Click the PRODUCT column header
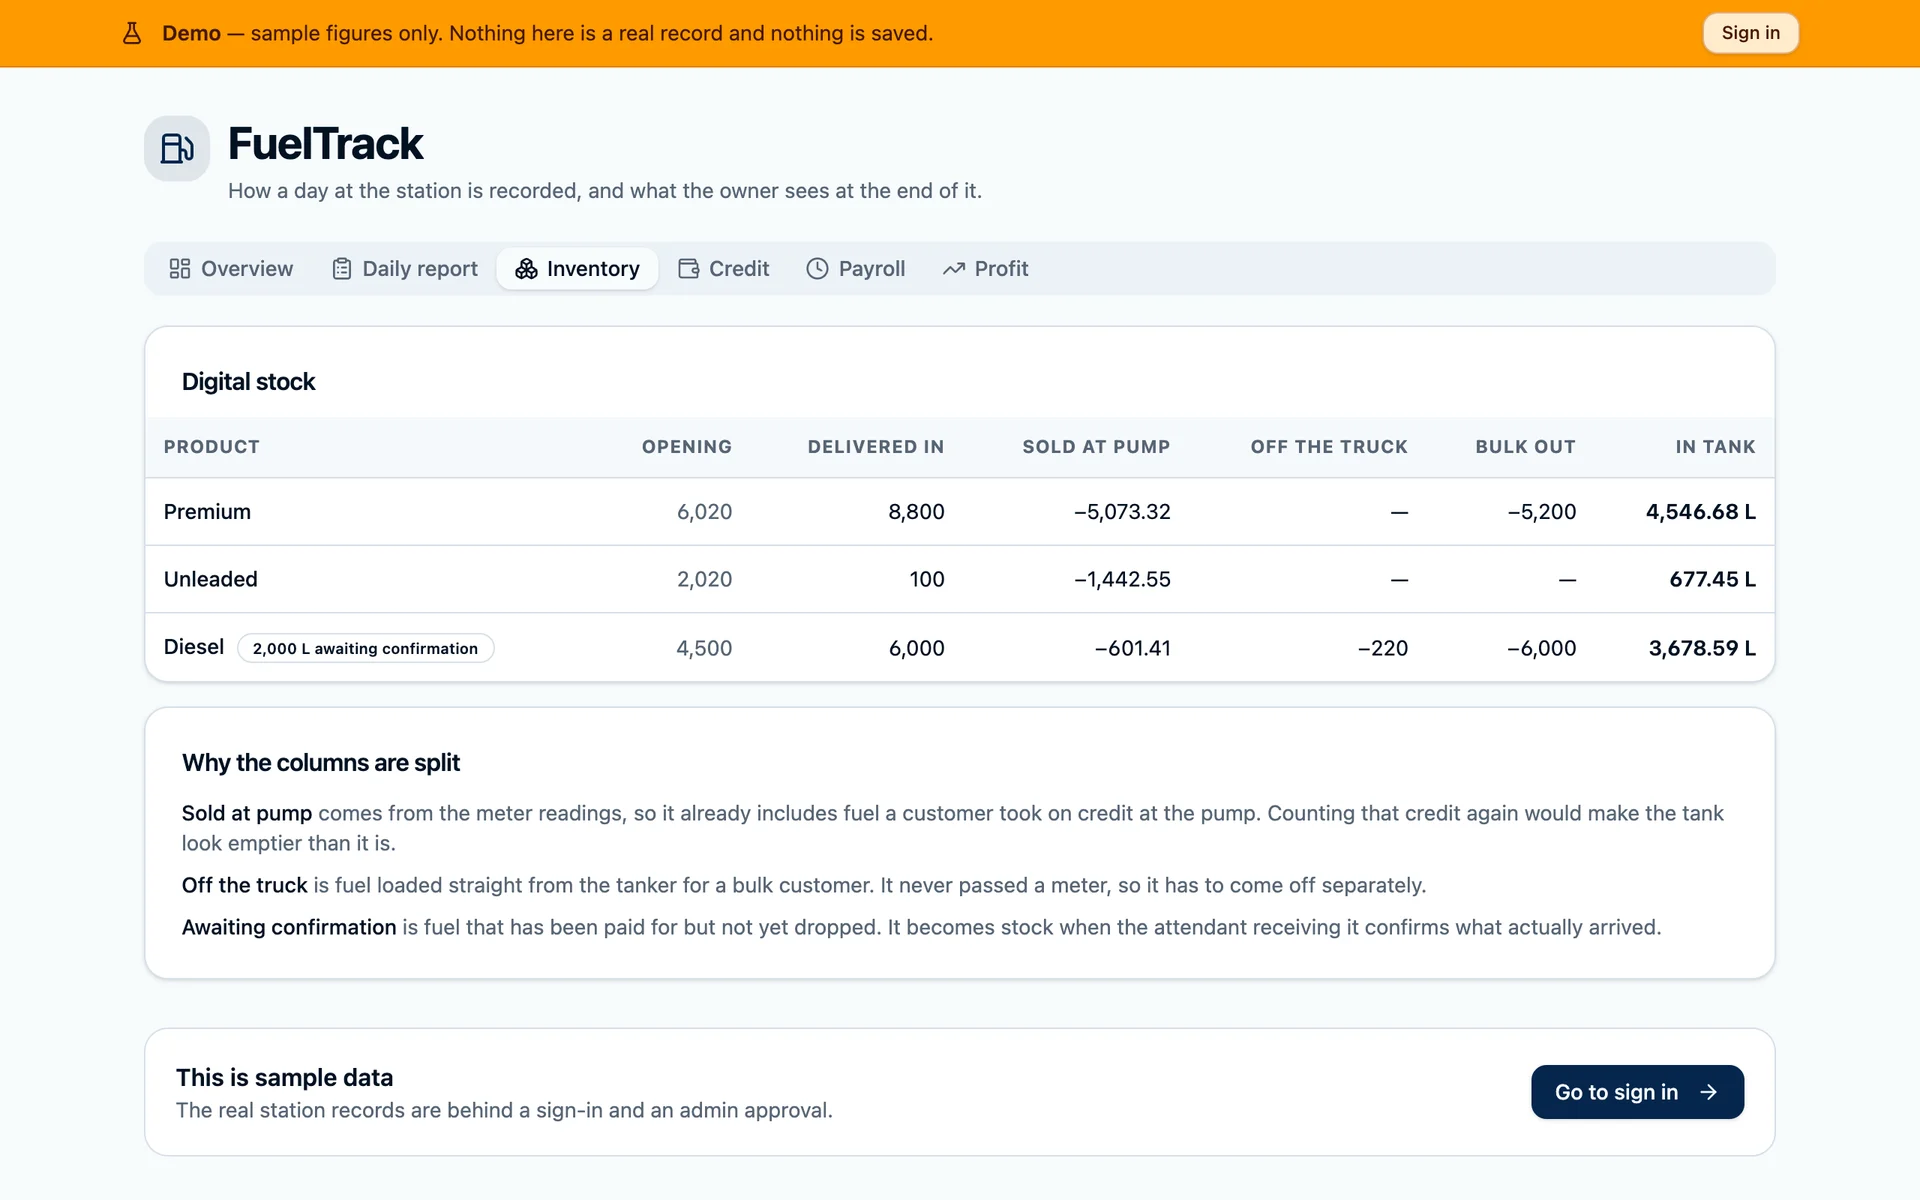This screenshot has height=1200, width=1920. pyautogui.click(x=212, y=447)
